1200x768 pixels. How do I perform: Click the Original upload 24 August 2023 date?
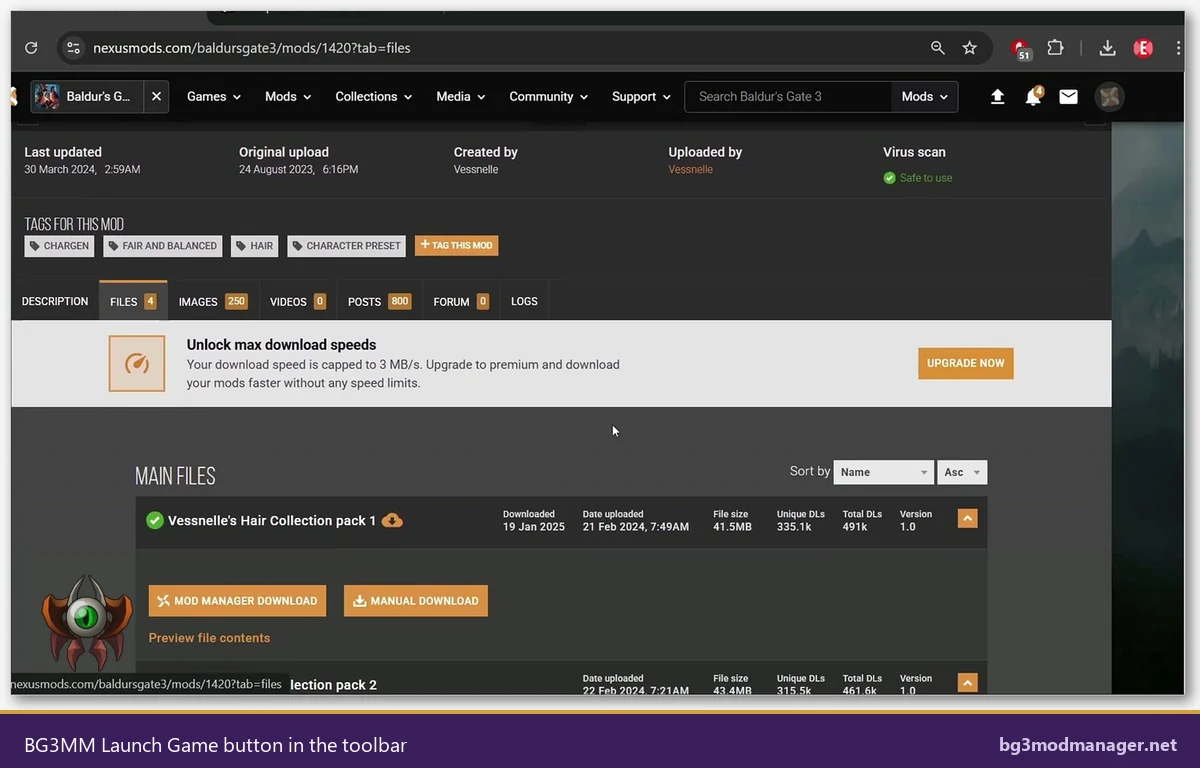(x=298, y=170)
